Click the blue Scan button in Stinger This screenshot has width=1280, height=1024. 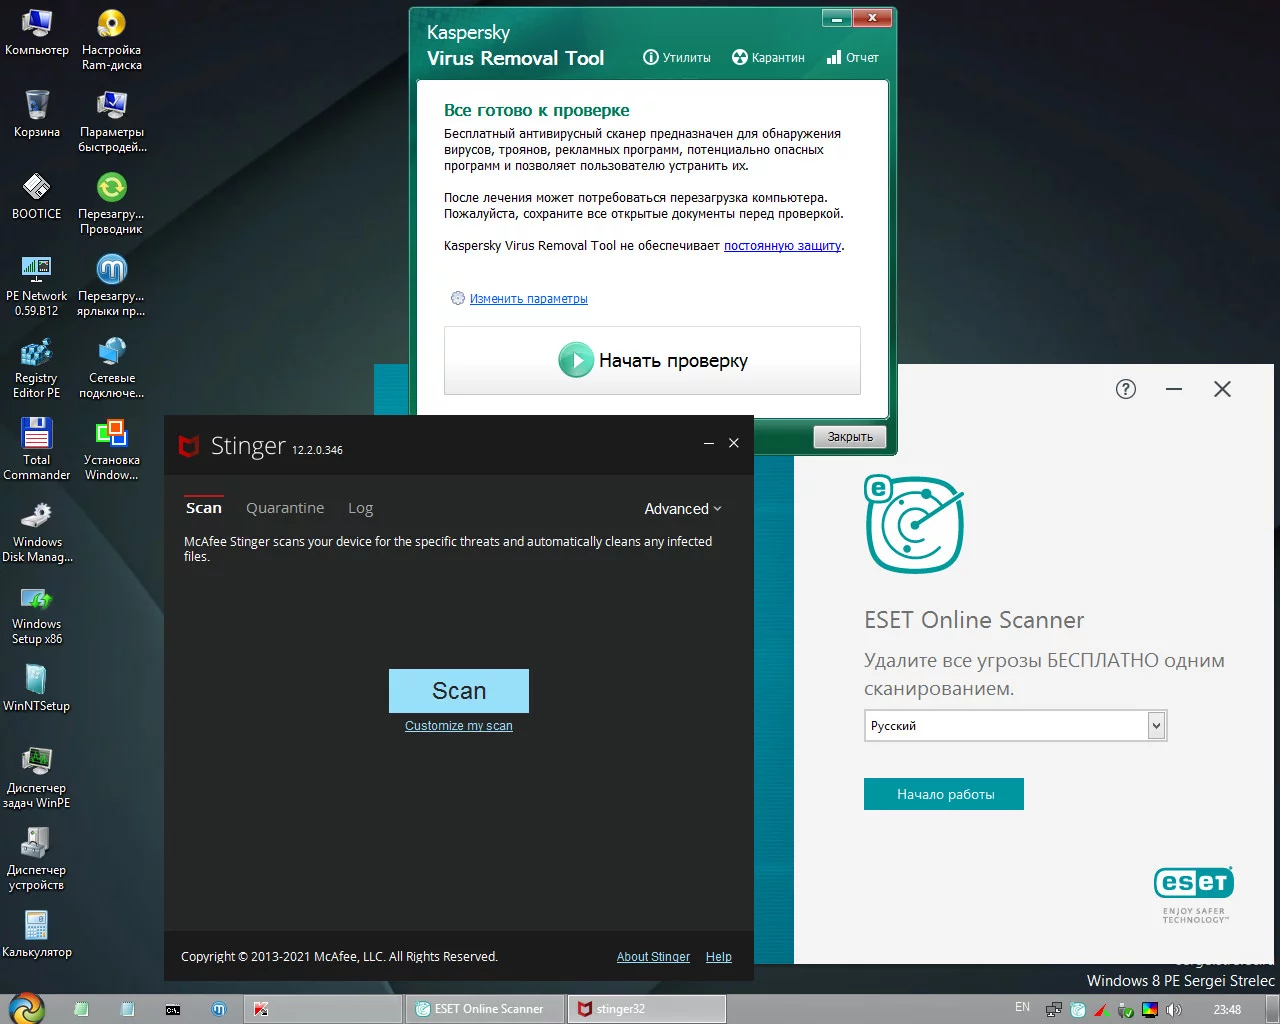(459, 691)
